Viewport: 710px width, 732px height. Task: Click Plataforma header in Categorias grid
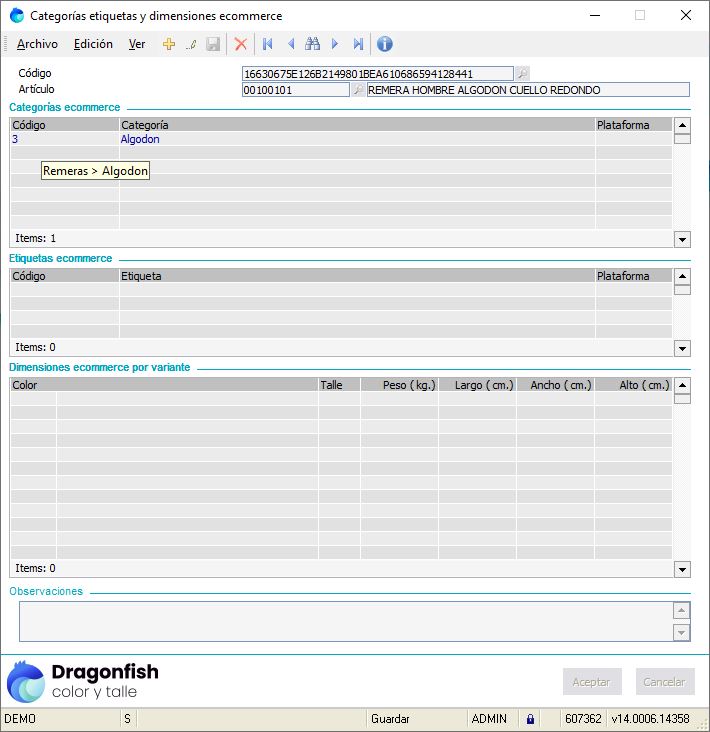pyautogui.click(x=633, y=125)
